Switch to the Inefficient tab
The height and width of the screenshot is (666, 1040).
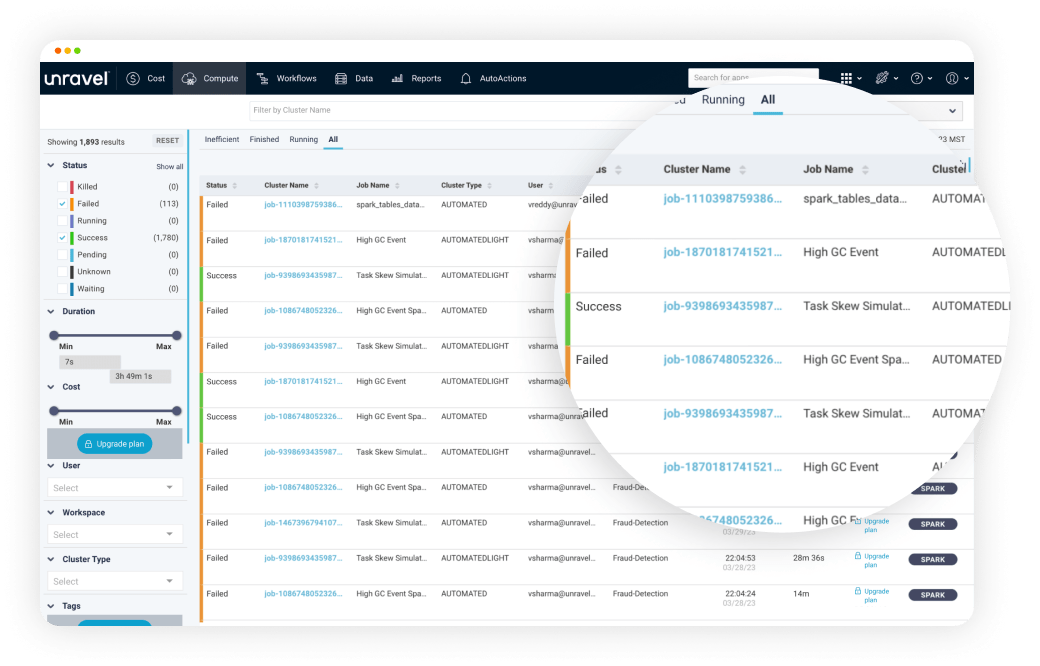[x=222, y=139]
